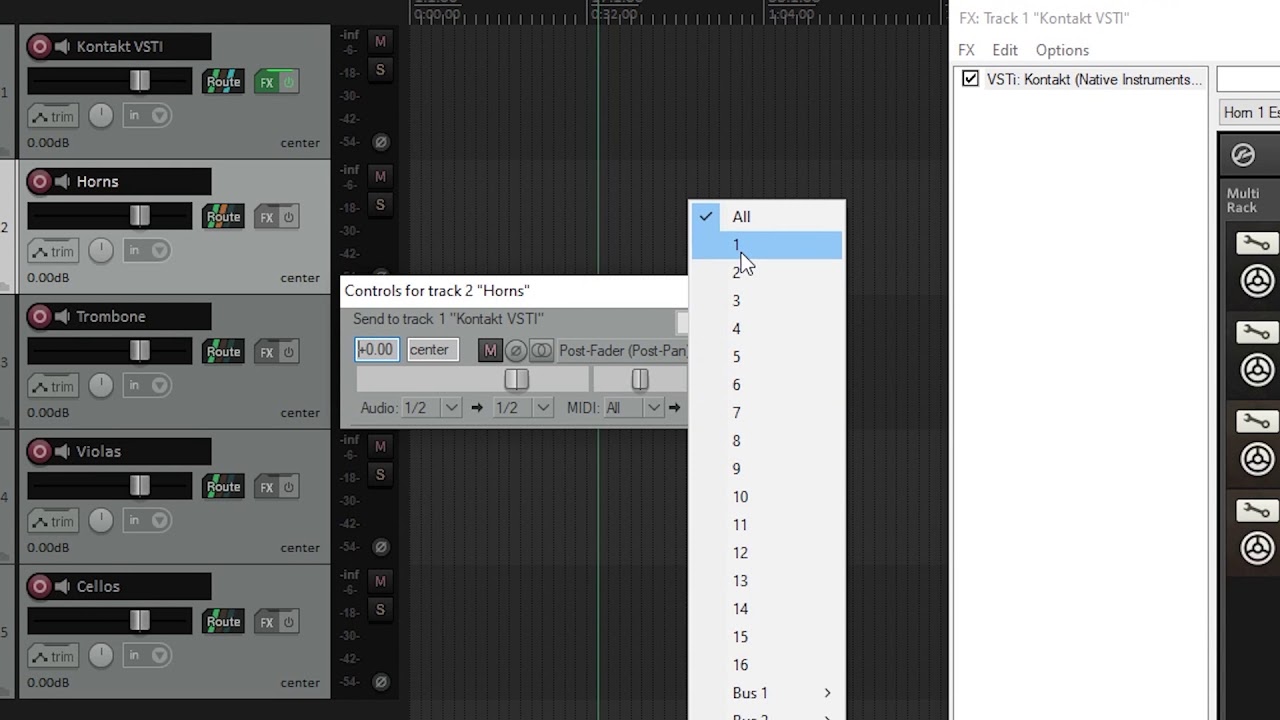Solo the Kontakt VSTI track
The image size is (1280, 720).
[x=380, y=70]
